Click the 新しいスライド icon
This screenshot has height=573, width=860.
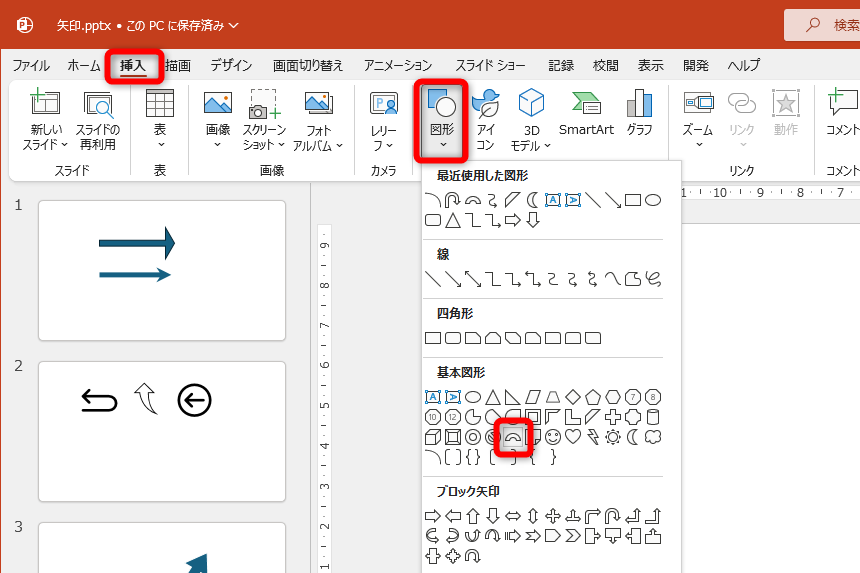(45, 104)
